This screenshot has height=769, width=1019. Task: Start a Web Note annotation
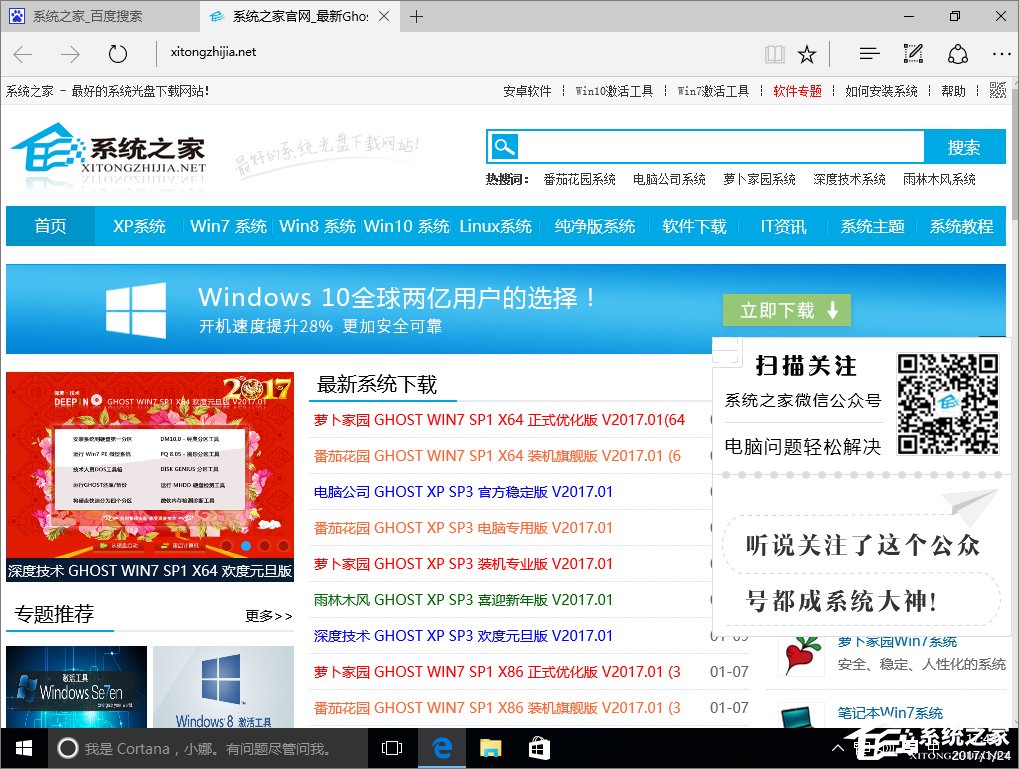coord(912,53)
